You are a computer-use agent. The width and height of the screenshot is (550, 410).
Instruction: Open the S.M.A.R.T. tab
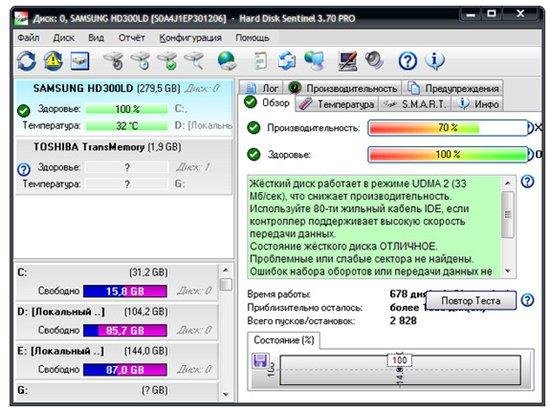point(415,104)
